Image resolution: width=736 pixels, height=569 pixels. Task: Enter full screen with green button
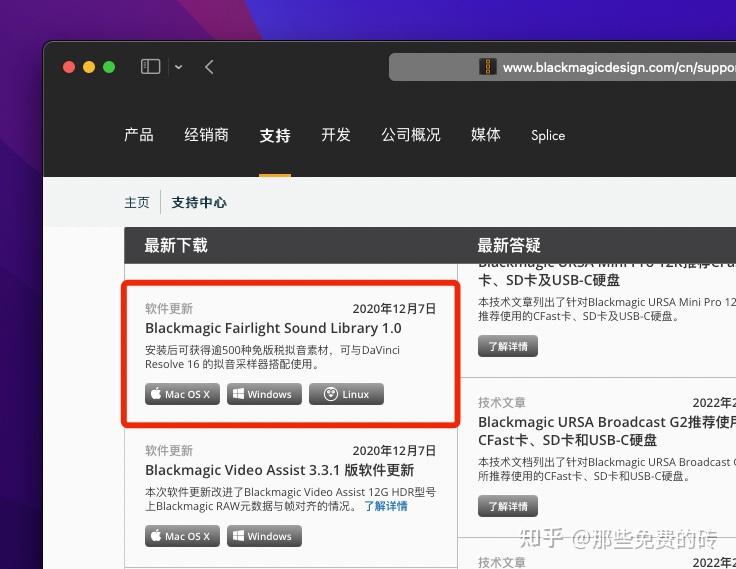coord(109,67)
